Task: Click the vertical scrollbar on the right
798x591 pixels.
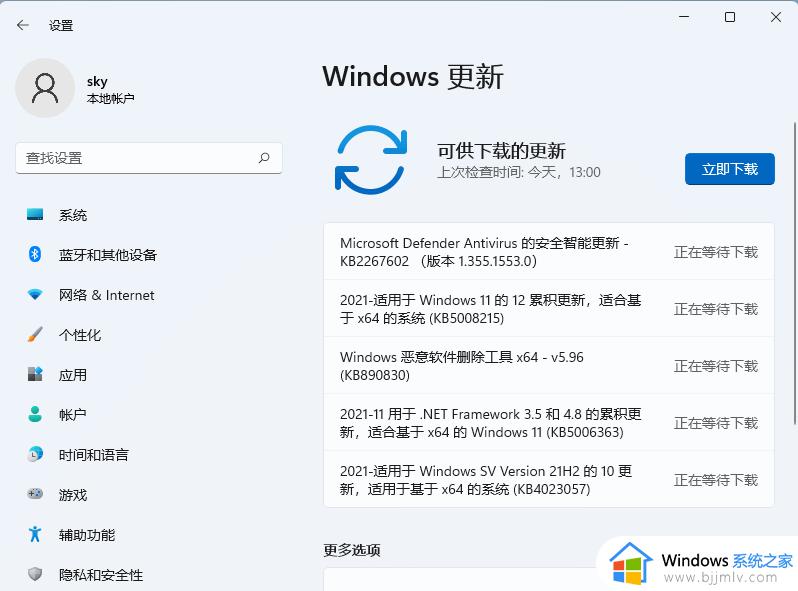Action: 794,273
